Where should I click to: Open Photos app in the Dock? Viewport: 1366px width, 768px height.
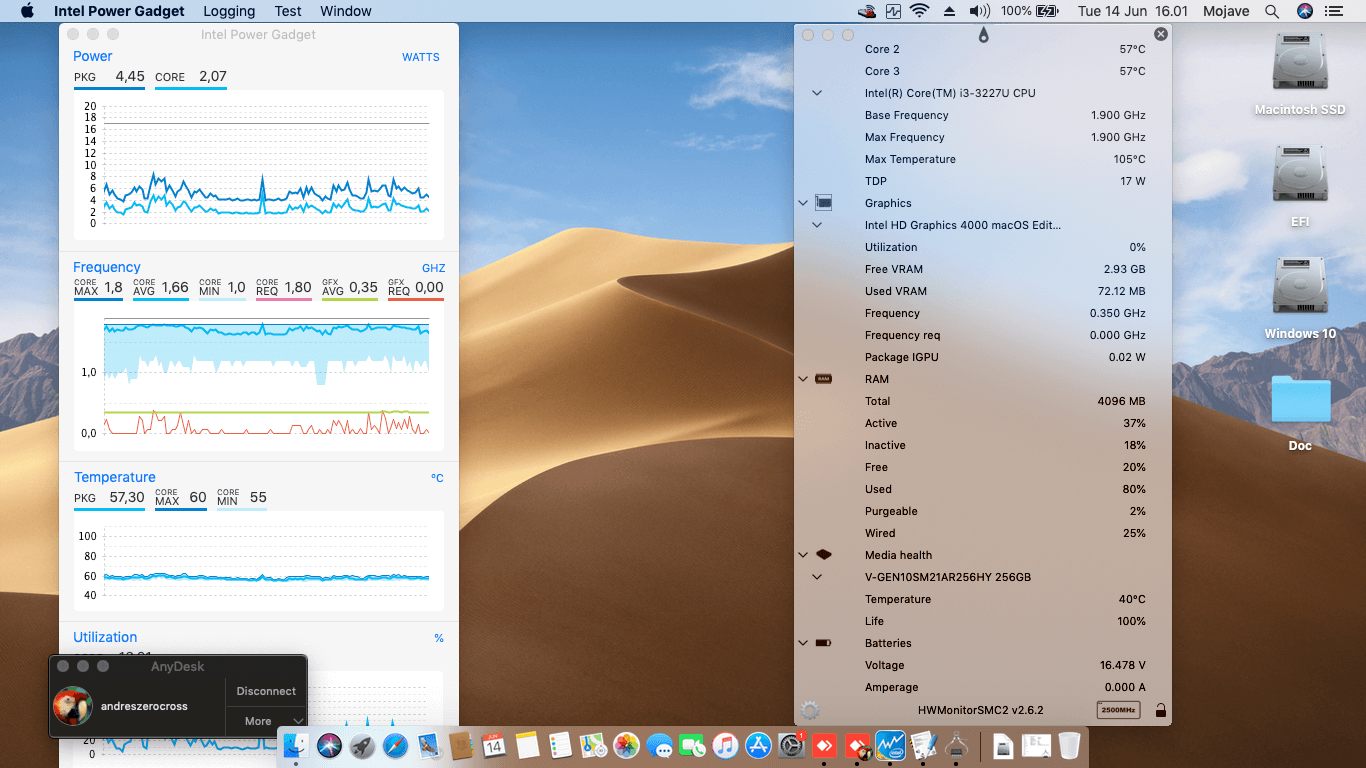click(626, 745)
